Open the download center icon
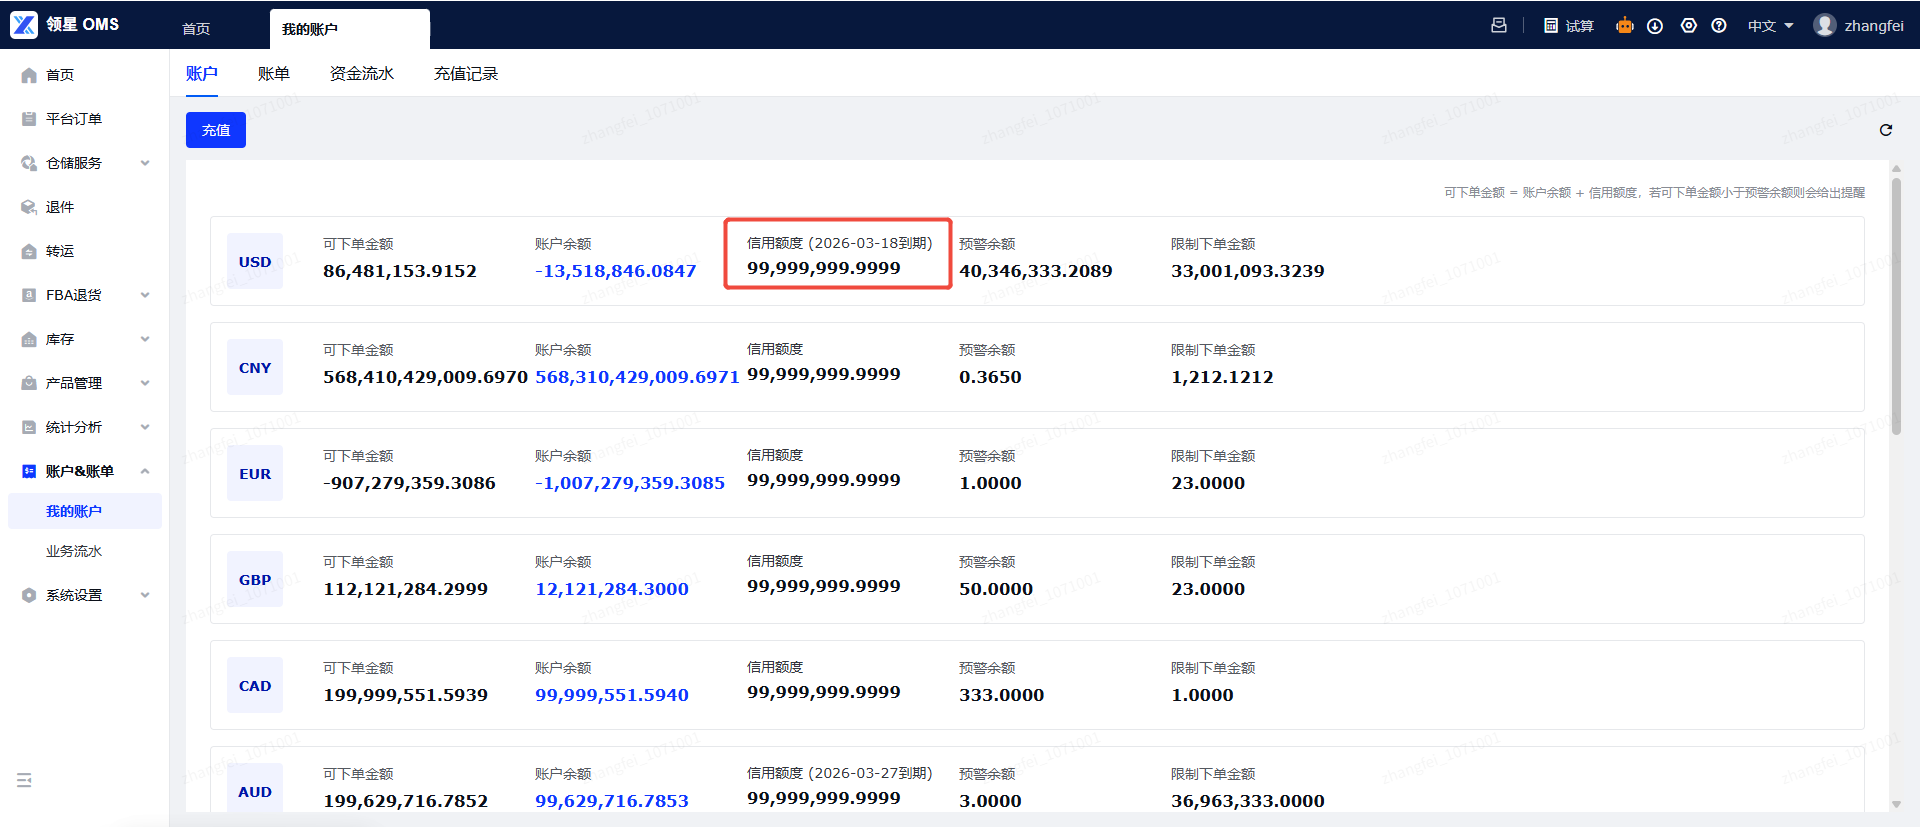This screenshot has width=1920, height=827. point(1655,26)
